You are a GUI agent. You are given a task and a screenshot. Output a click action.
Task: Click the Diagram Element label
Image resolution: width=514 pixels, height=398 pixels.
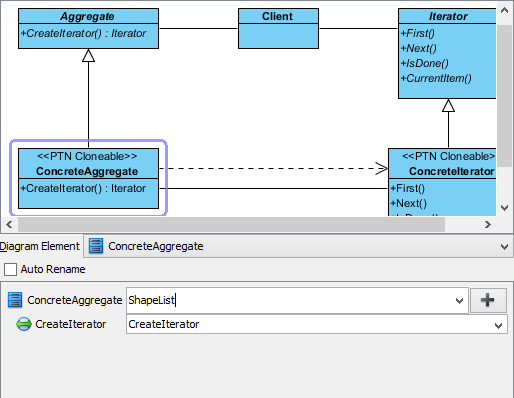pyautogui.click(x=40, y=246)
